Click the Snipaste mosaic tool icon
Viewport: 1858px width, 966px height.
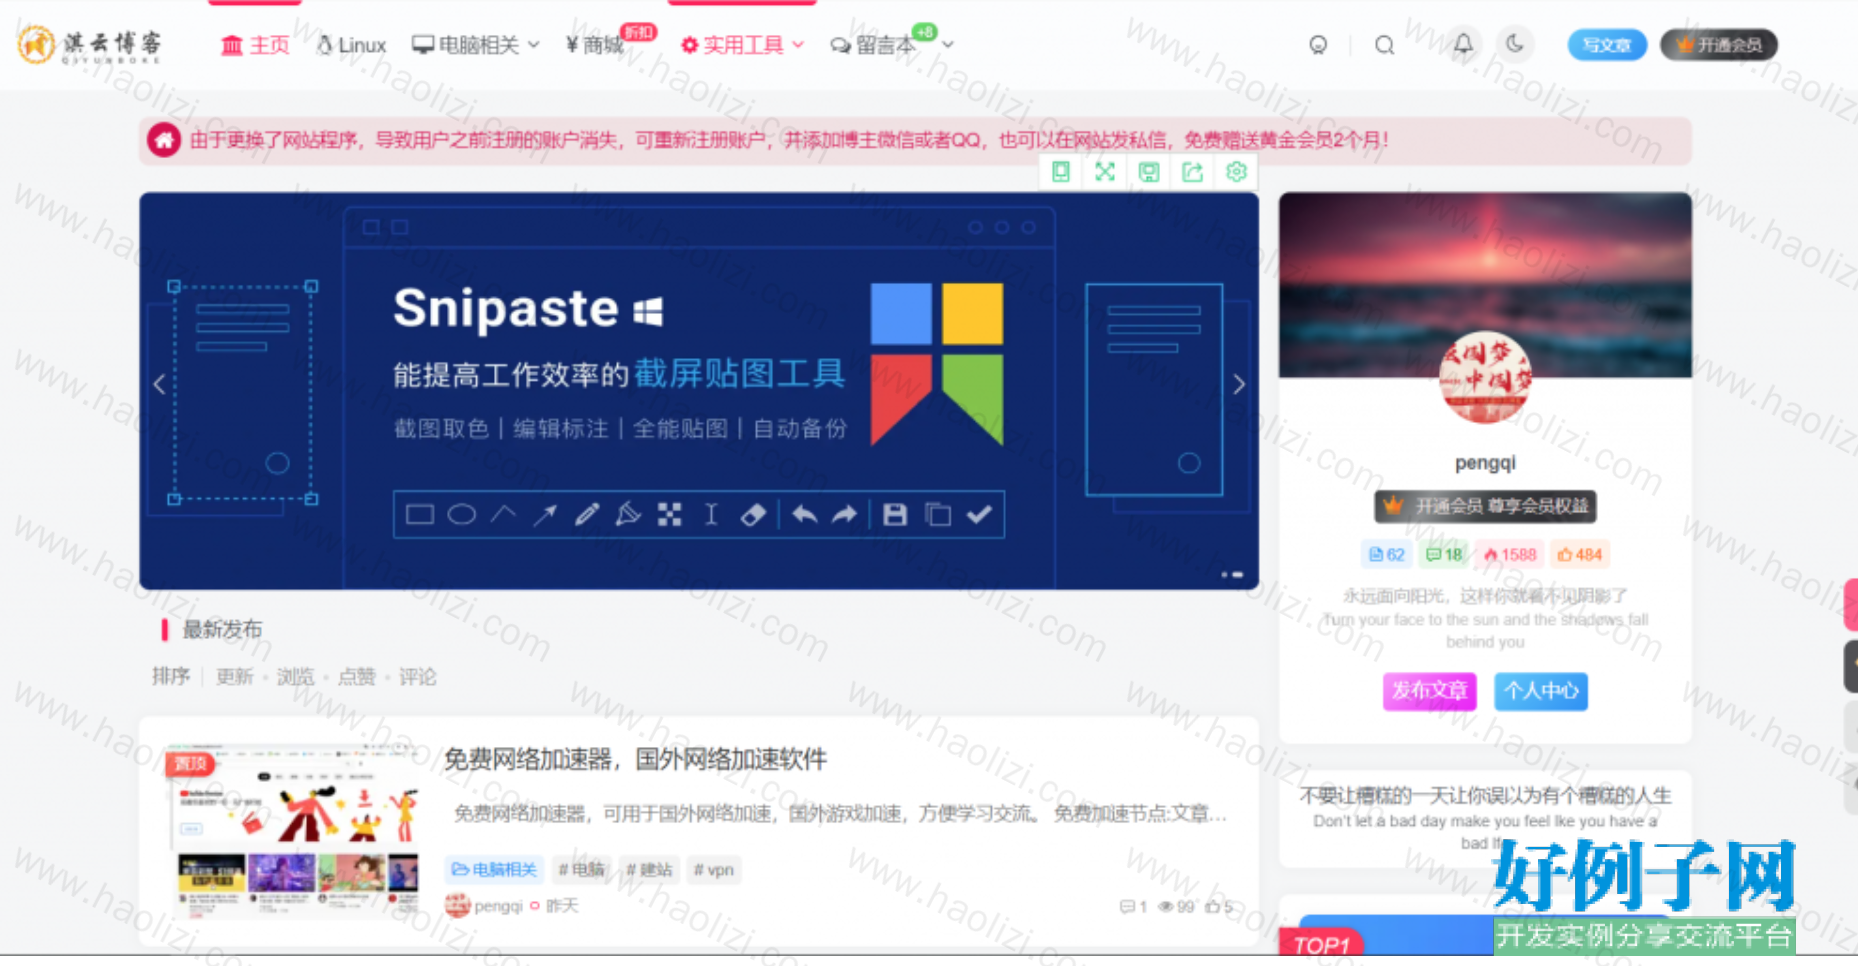[670, 515]
